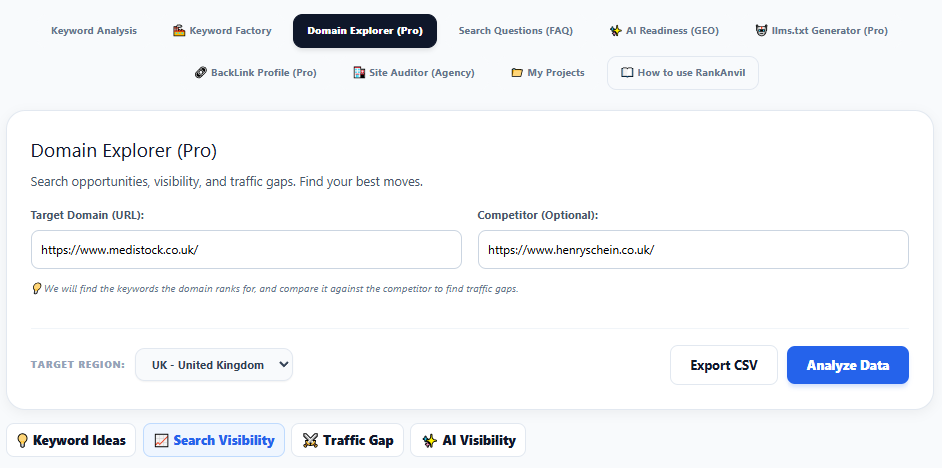
Task: Click the folder icon beside My Projects
Action: click(517, 73)
